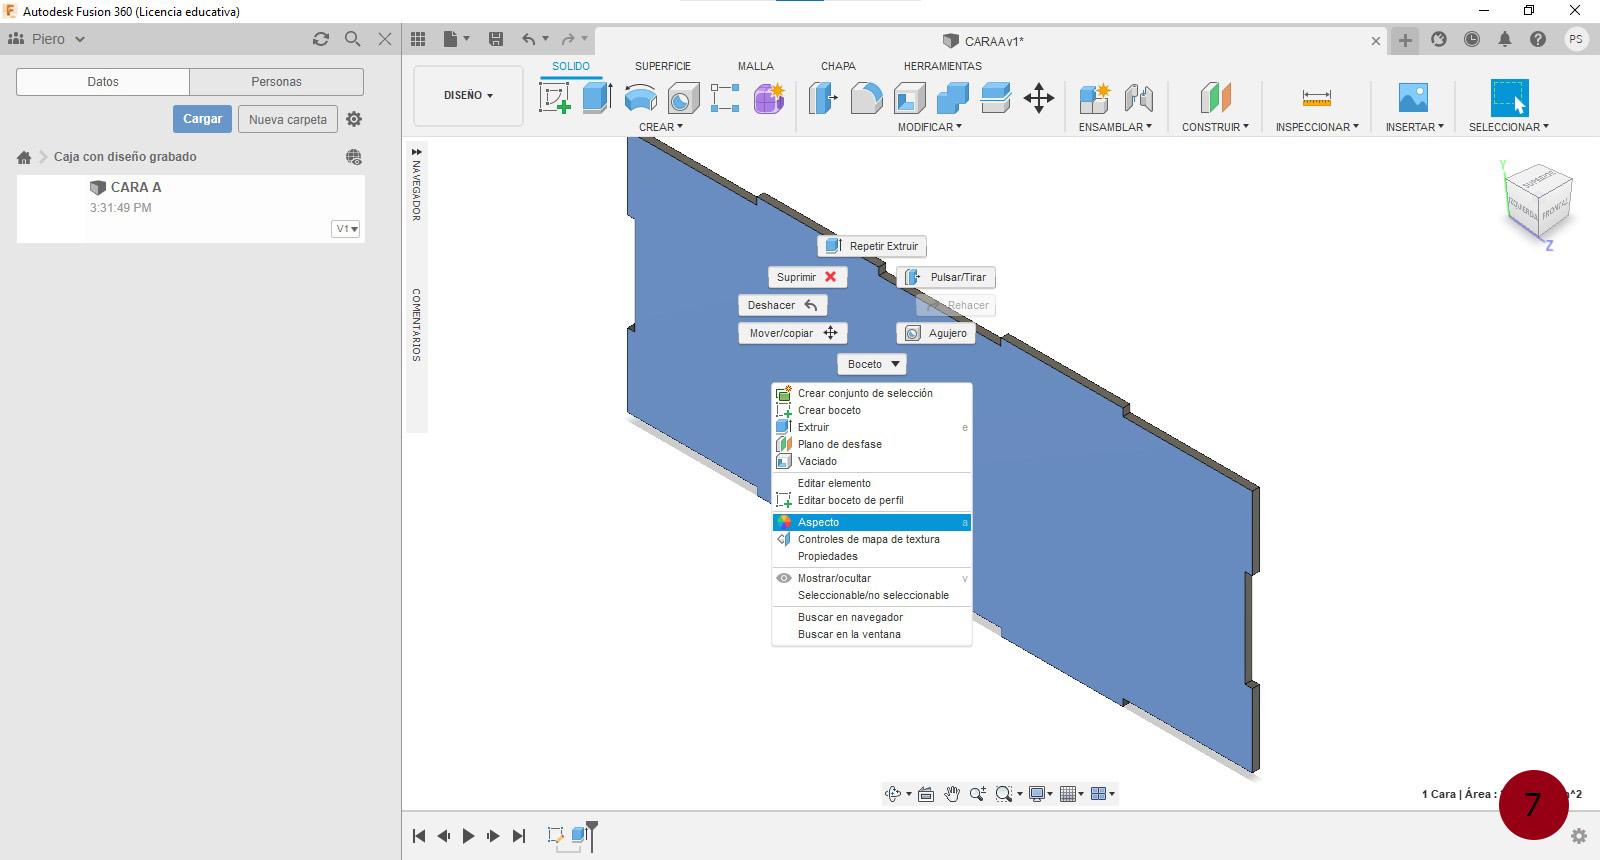Expand the MODIFICAR menu
Screen dimensions: 1600x860
929,127
